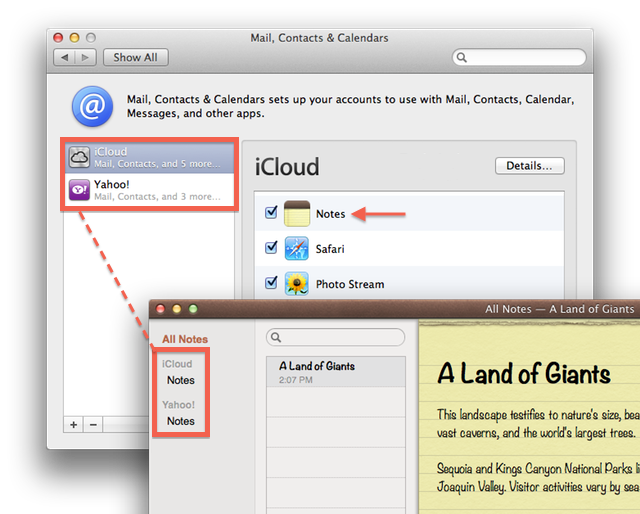The width and height of the screenshot is (640, 514).
Task: Select the Yahoo! account in accounts list
Action: tap(150, 190)
